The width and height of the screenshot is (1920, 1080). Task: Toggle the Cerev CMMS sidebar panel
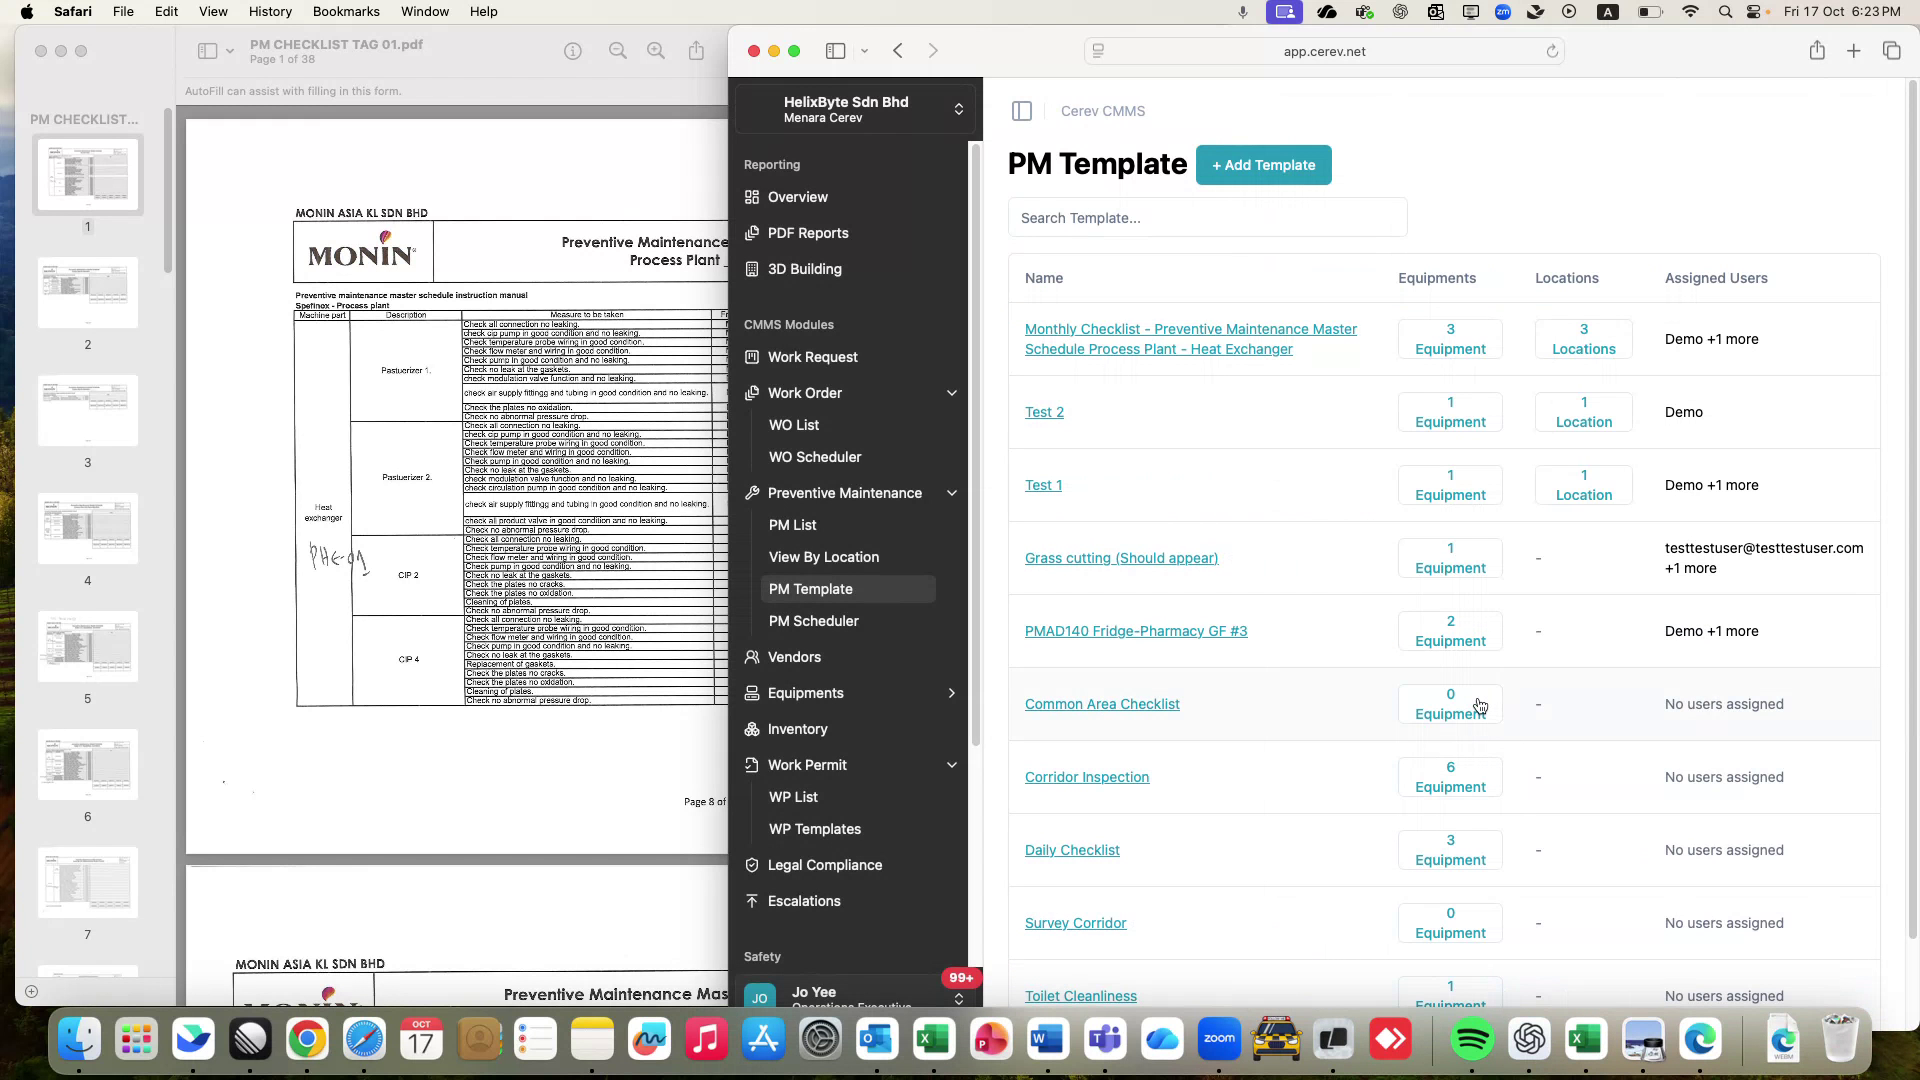[1021, 111]
